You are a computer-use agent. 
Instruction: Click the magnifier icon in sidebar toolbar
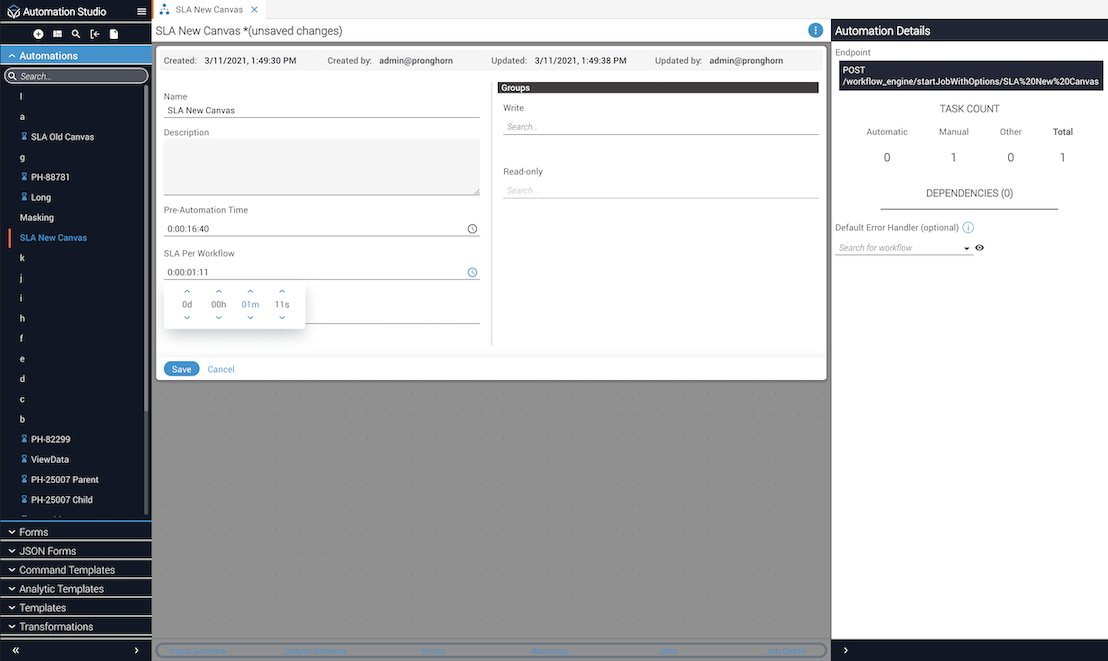coord(76,34)
